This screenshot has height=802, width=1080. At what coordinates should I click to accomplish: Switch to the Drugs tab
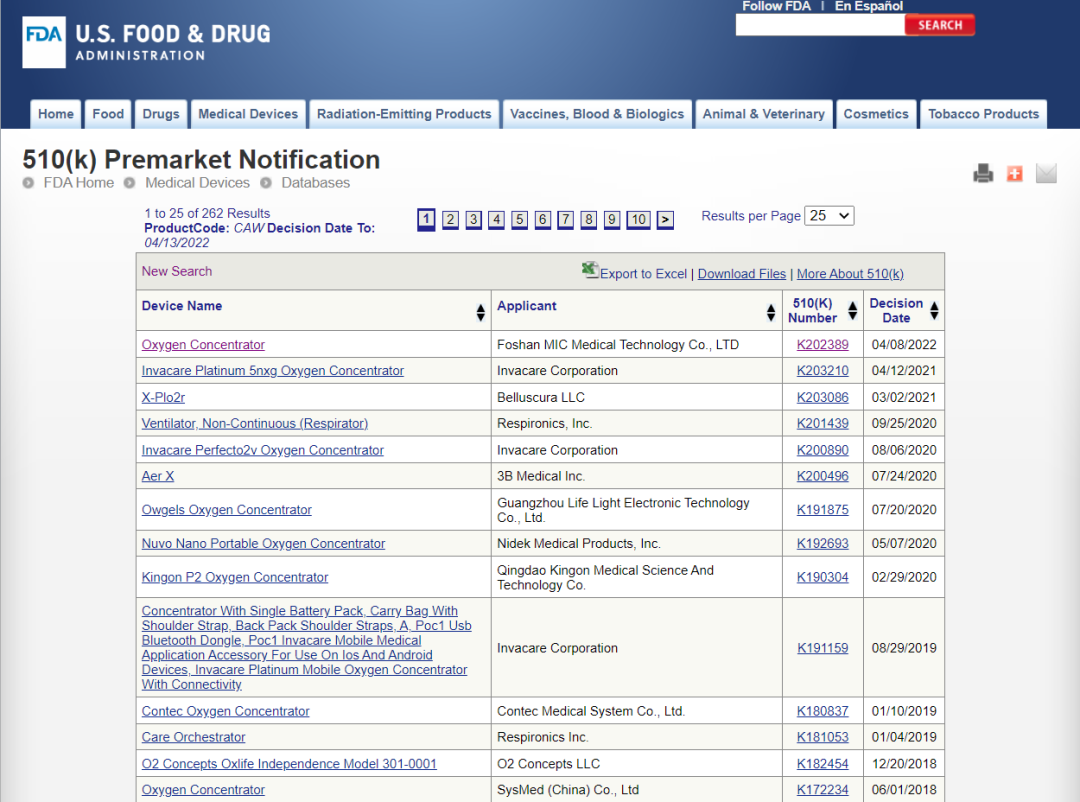[x=160, y=114]
